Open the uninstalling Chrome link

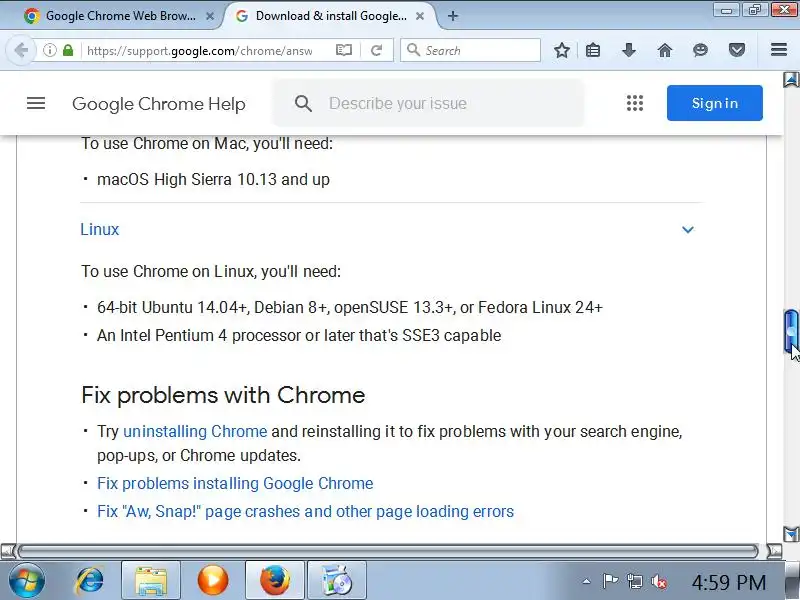195,431
